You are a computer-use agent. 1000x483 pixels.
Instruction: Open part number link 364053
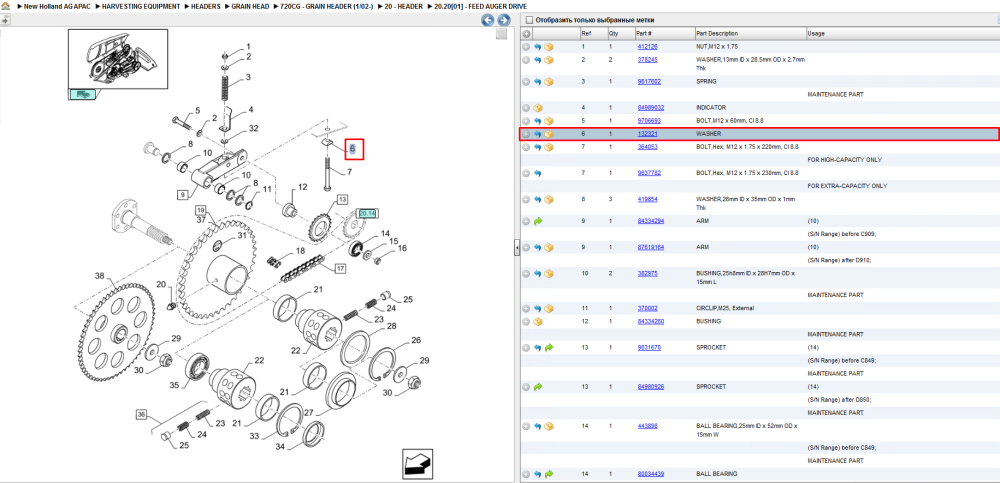pos(647,147)
